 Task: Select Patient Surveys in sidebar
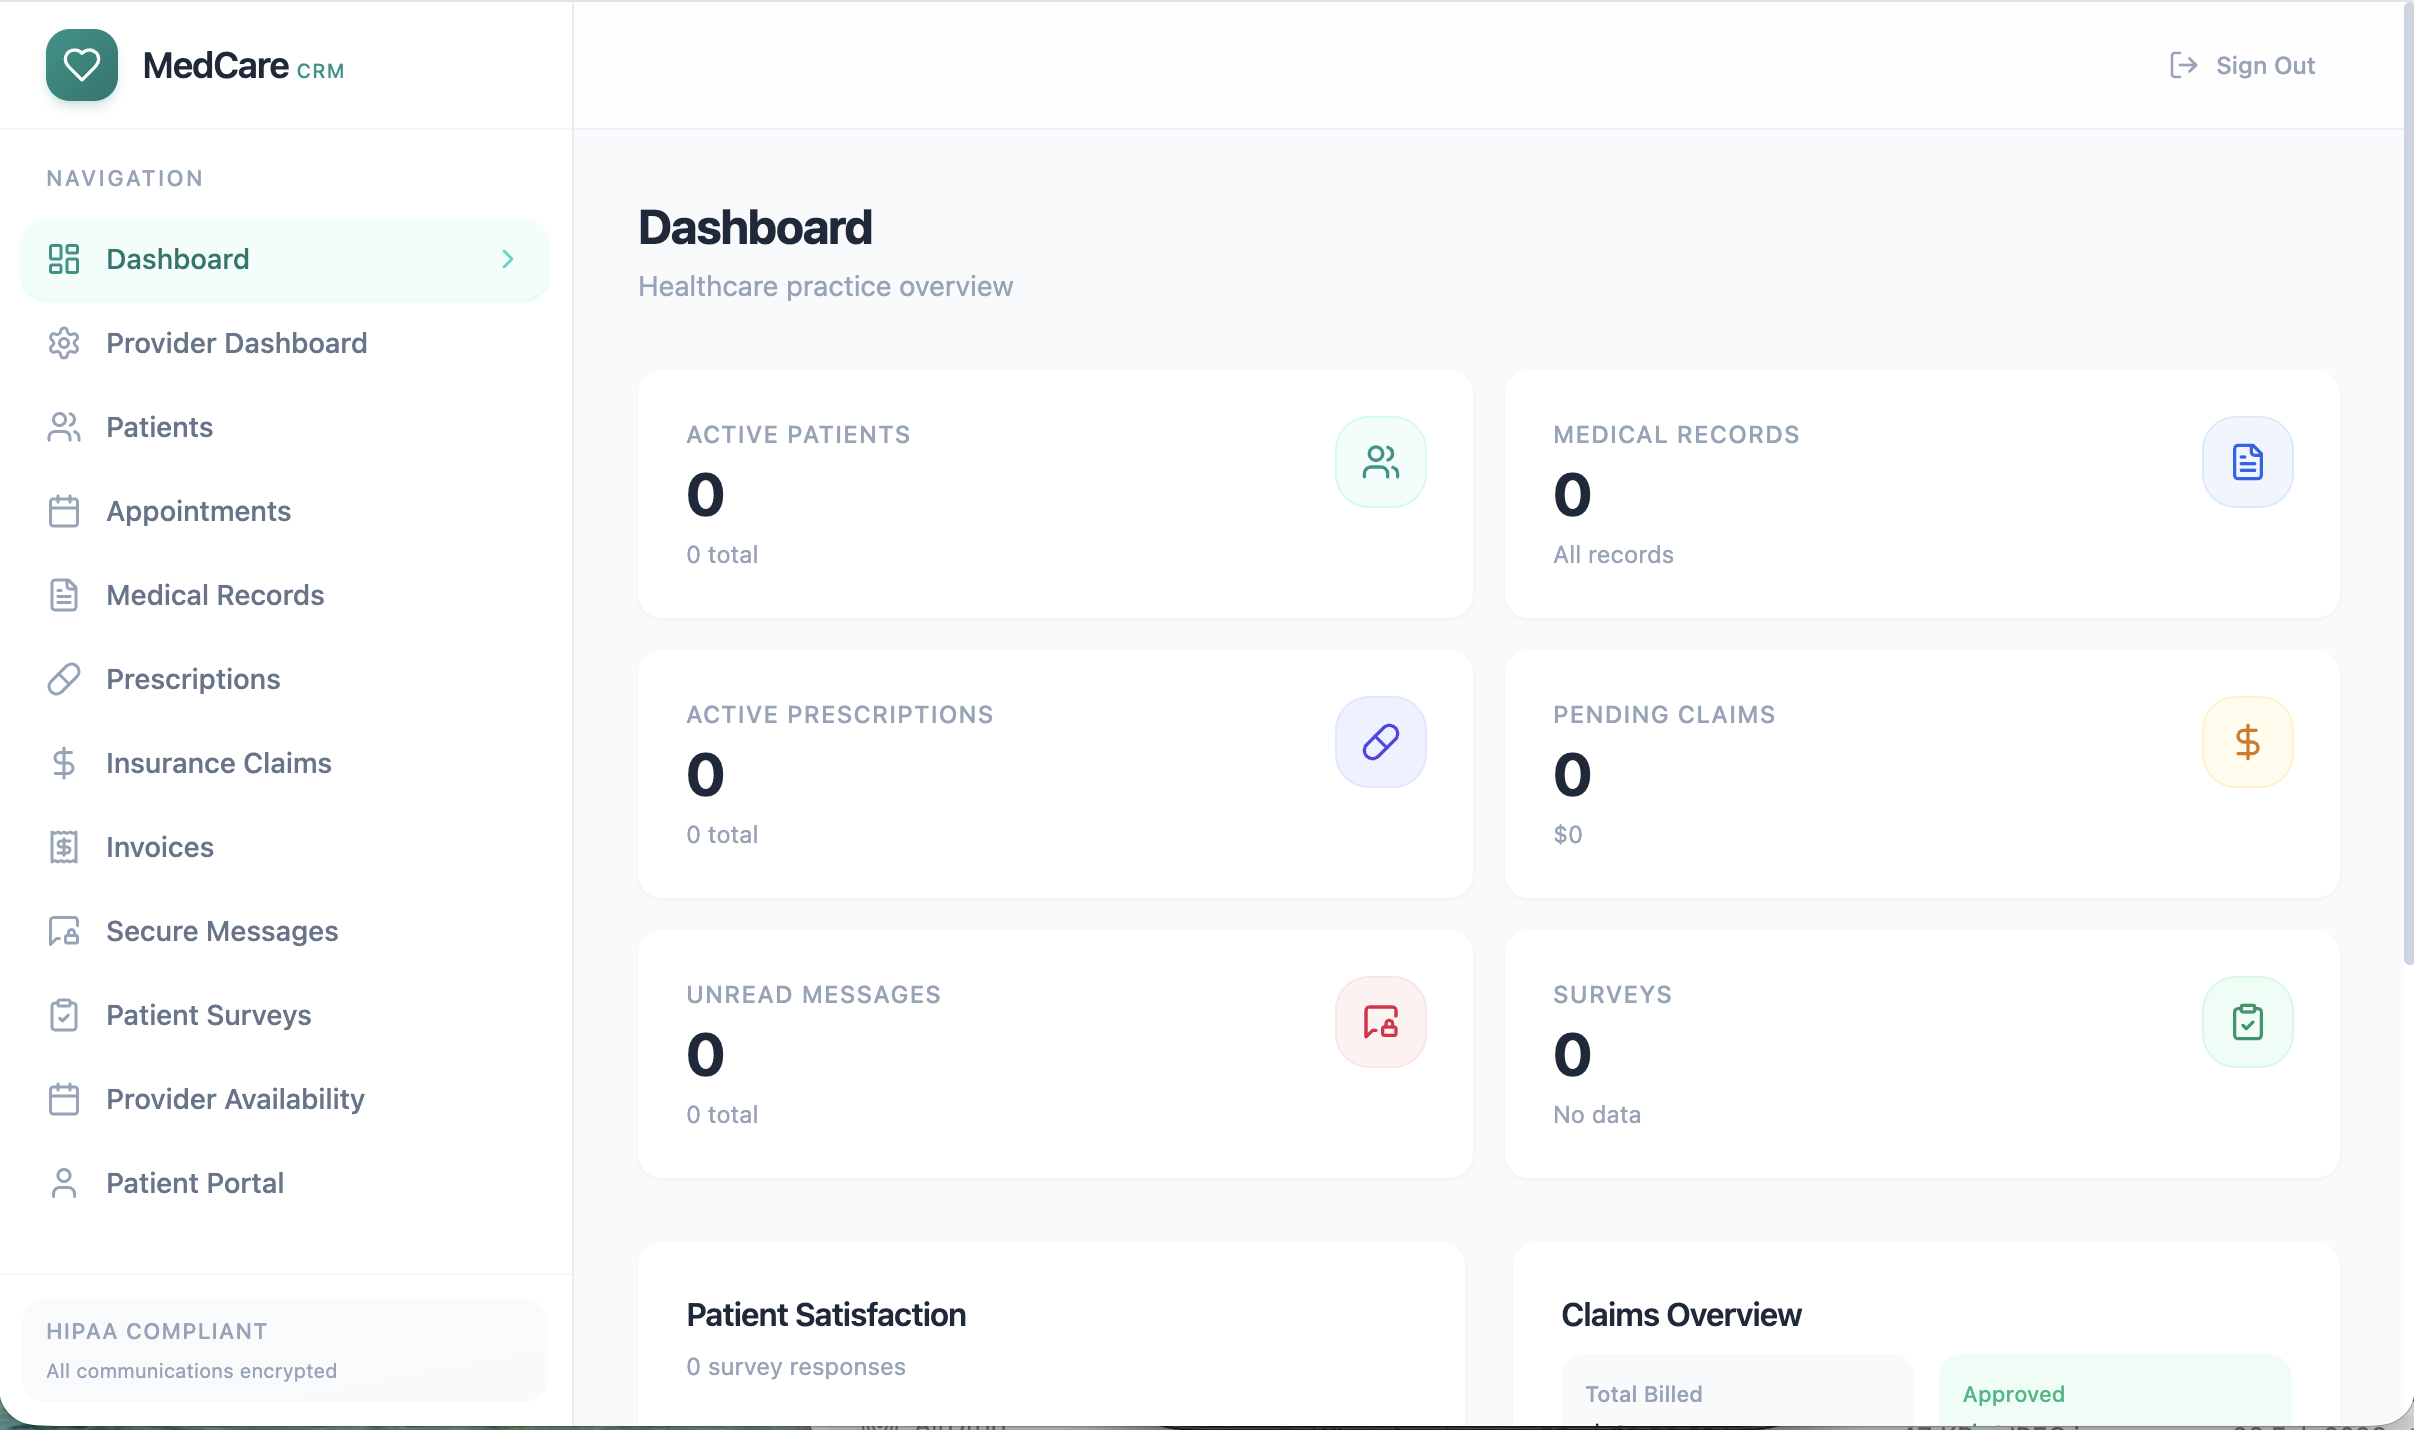[x=285, y=1015]
